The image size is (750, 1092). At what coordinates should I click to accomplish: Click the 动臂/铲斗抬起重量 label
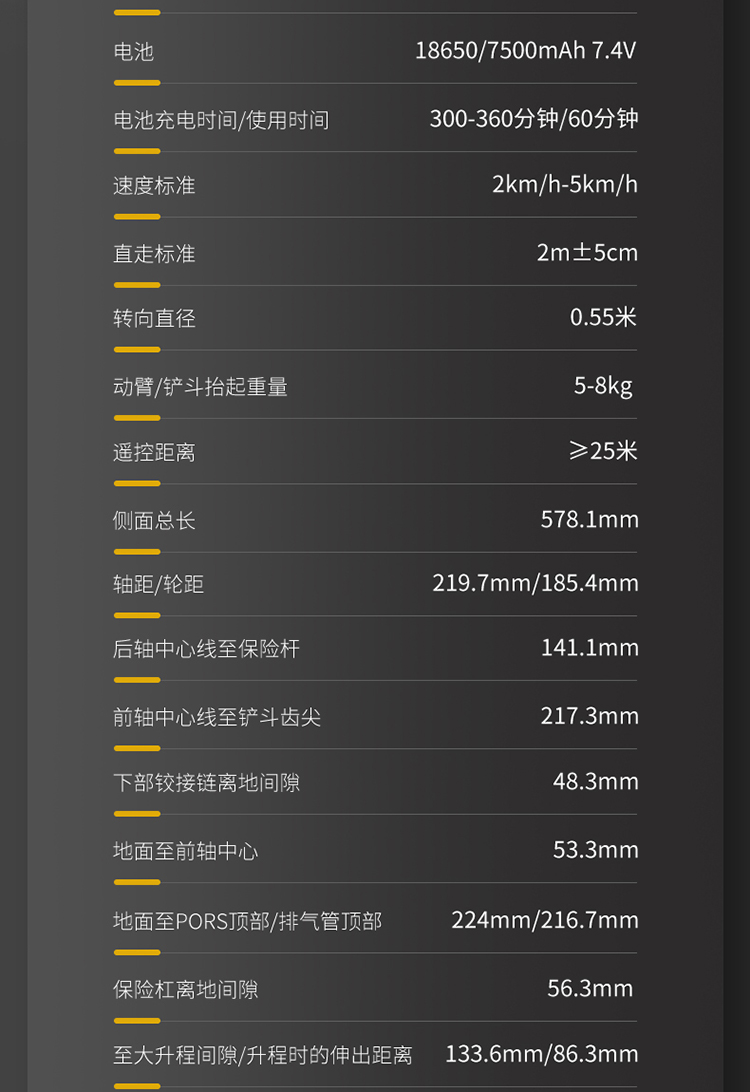pyautogui.click(x=200, y=387)
